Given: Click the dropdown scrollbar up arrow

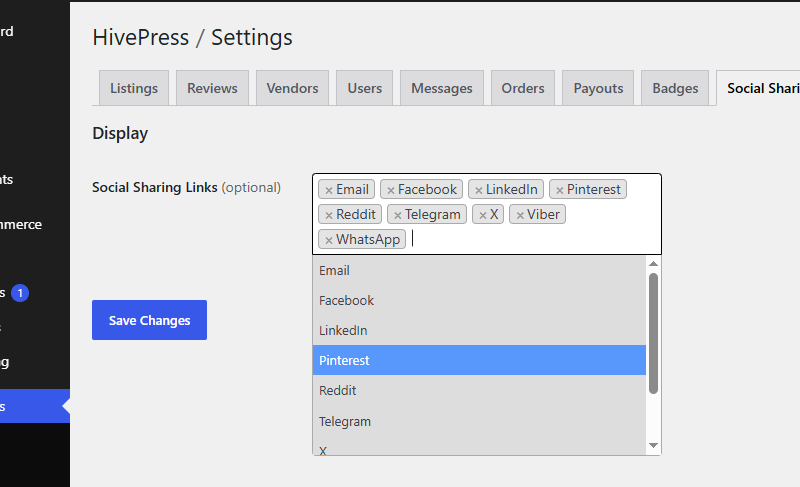Looking at the screenshot, I should [x=653, y=264].
